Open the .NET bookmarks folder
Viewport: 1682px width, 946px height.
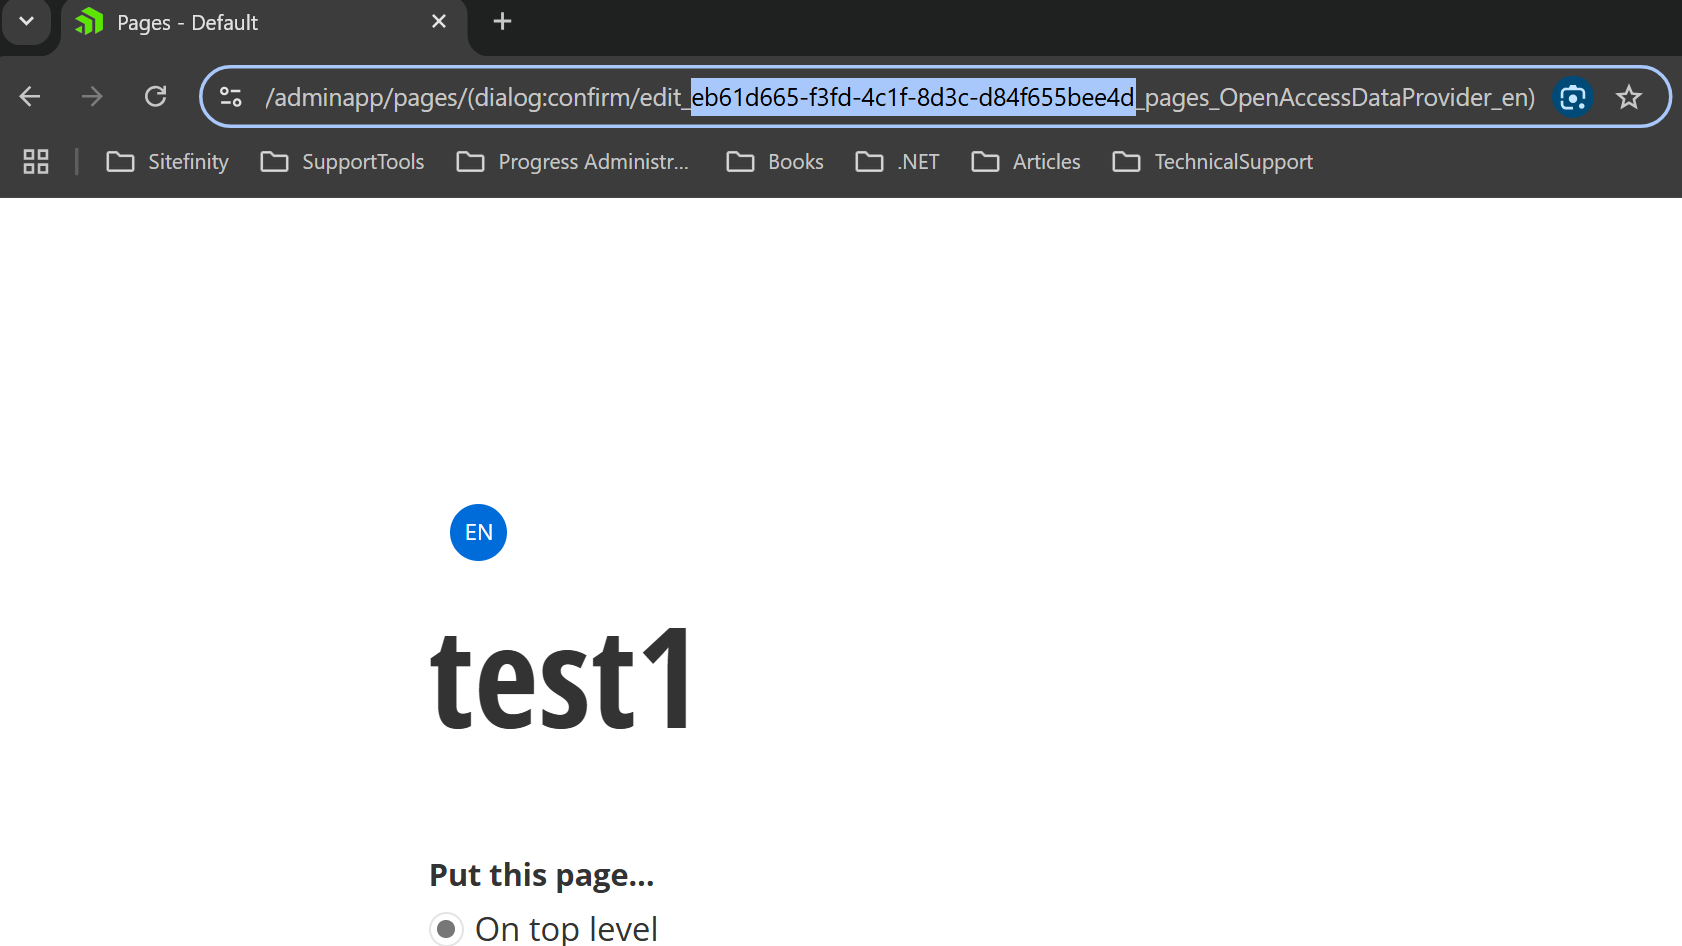(898, 162)
